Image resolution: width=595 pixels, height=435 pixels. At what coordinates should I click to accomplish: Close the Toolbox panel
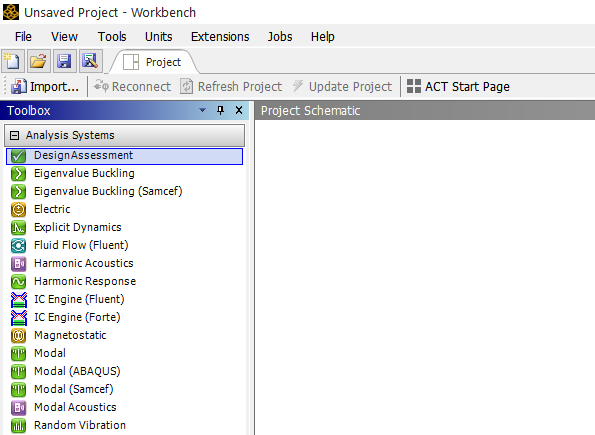(239, 110)
